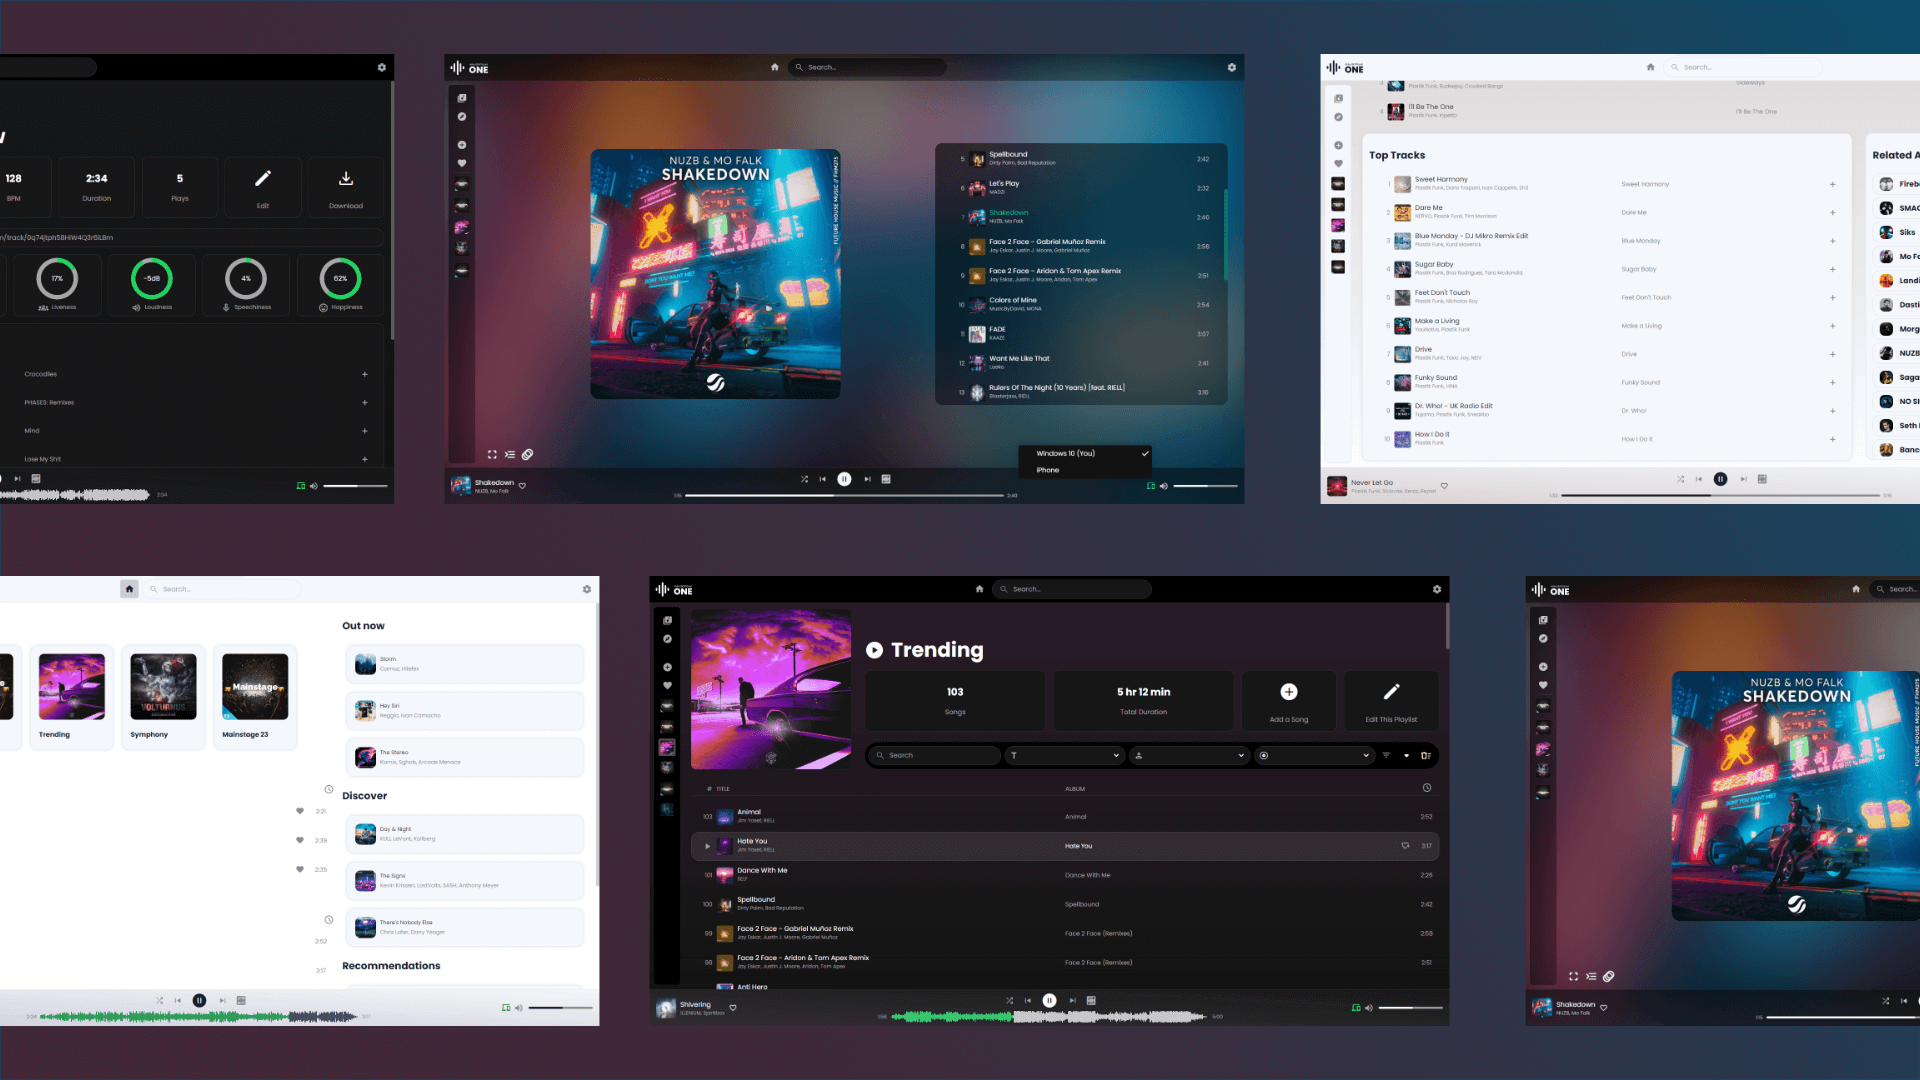Play Hate You row in the Trending list

point(708,846)
